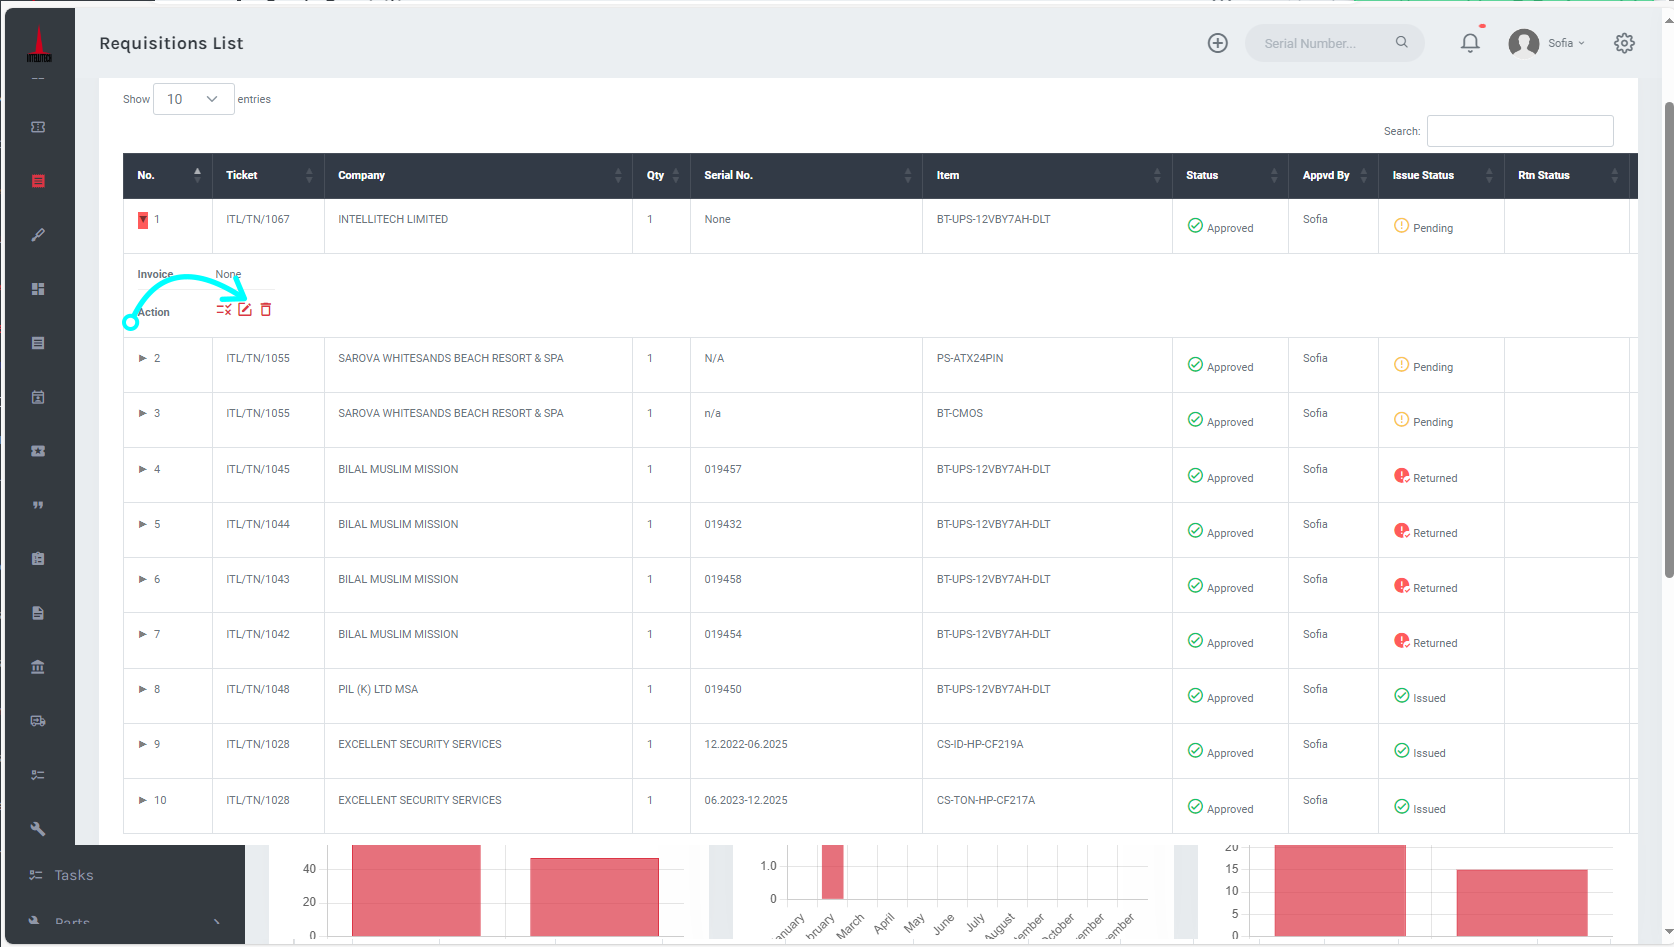This screenshot has width=1674, height=947.
Task: Collapse expanded row 1
Action: (143, 220)
